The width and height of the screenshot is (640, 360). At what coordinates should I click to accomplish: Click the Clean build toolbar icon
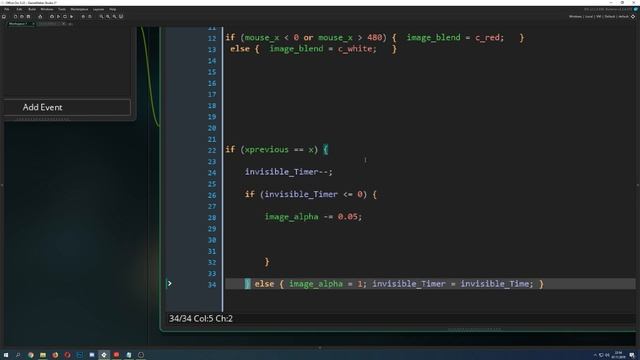pos(71,16)
